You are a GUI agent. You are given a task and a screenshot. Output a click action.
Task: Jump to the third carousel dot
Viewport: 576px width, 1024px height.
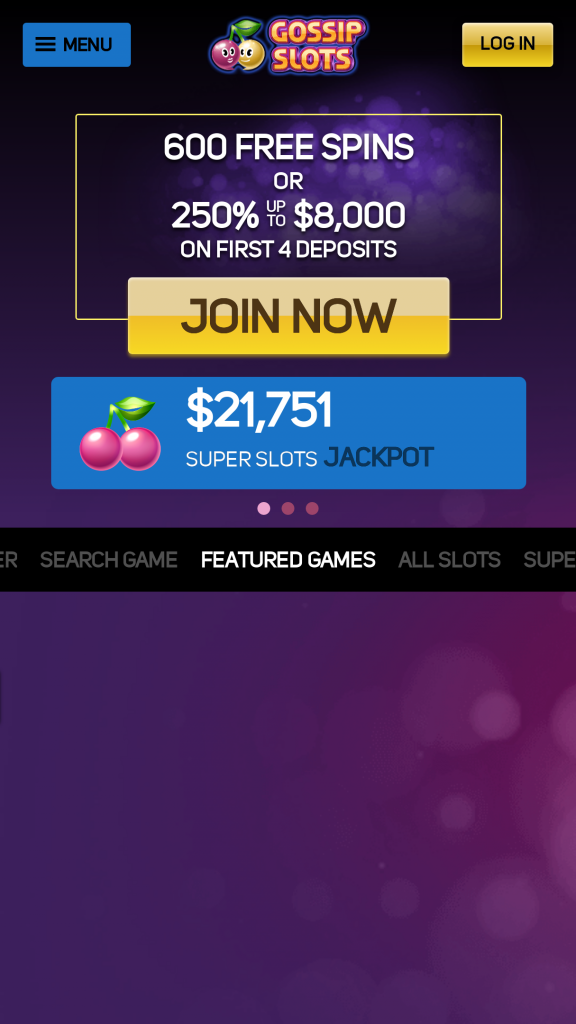point(312,509)
